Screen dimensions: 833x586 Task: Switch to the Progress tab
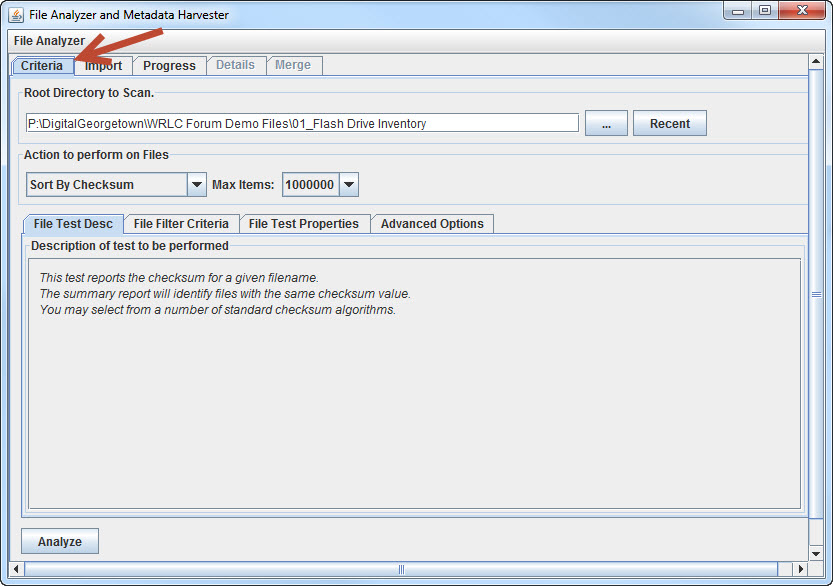tap(169, 66)
